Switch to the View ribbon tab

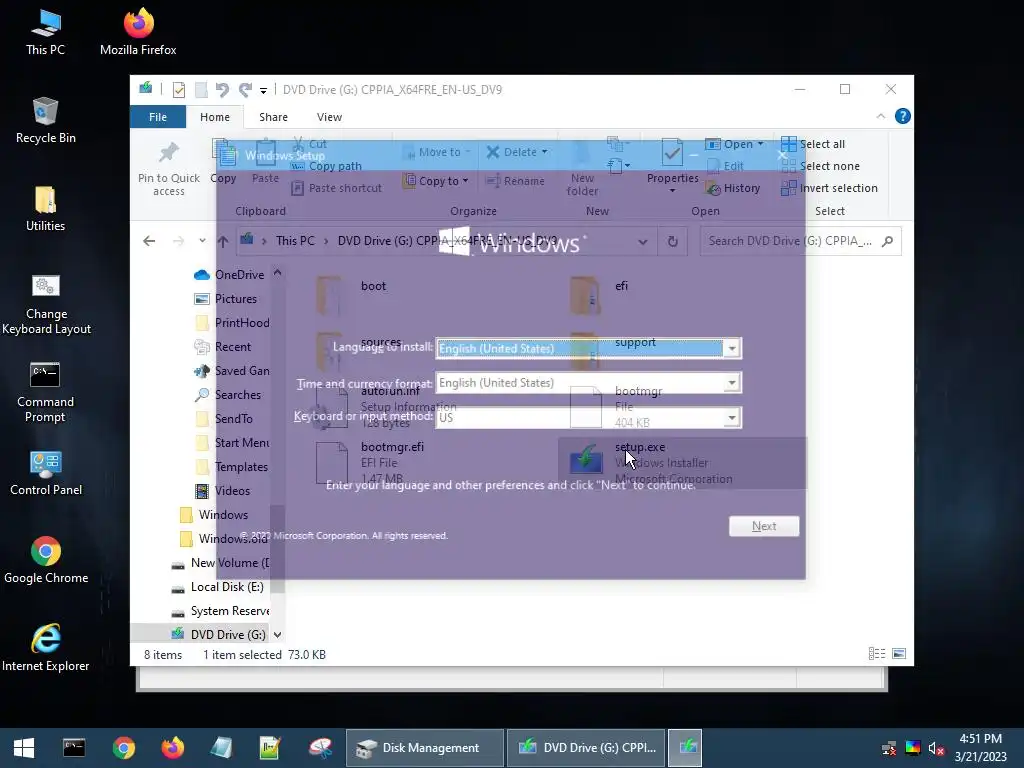click(329, 117)
